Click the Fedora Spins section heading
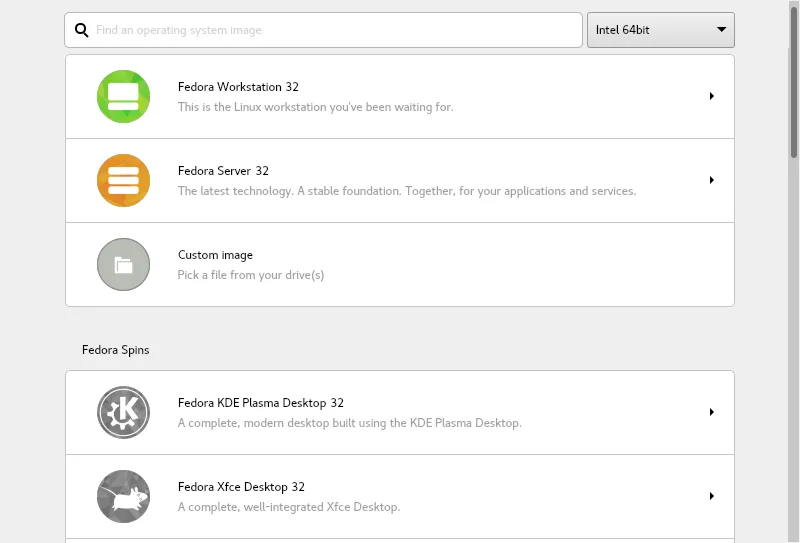800x543 pixels. (115, 350)
